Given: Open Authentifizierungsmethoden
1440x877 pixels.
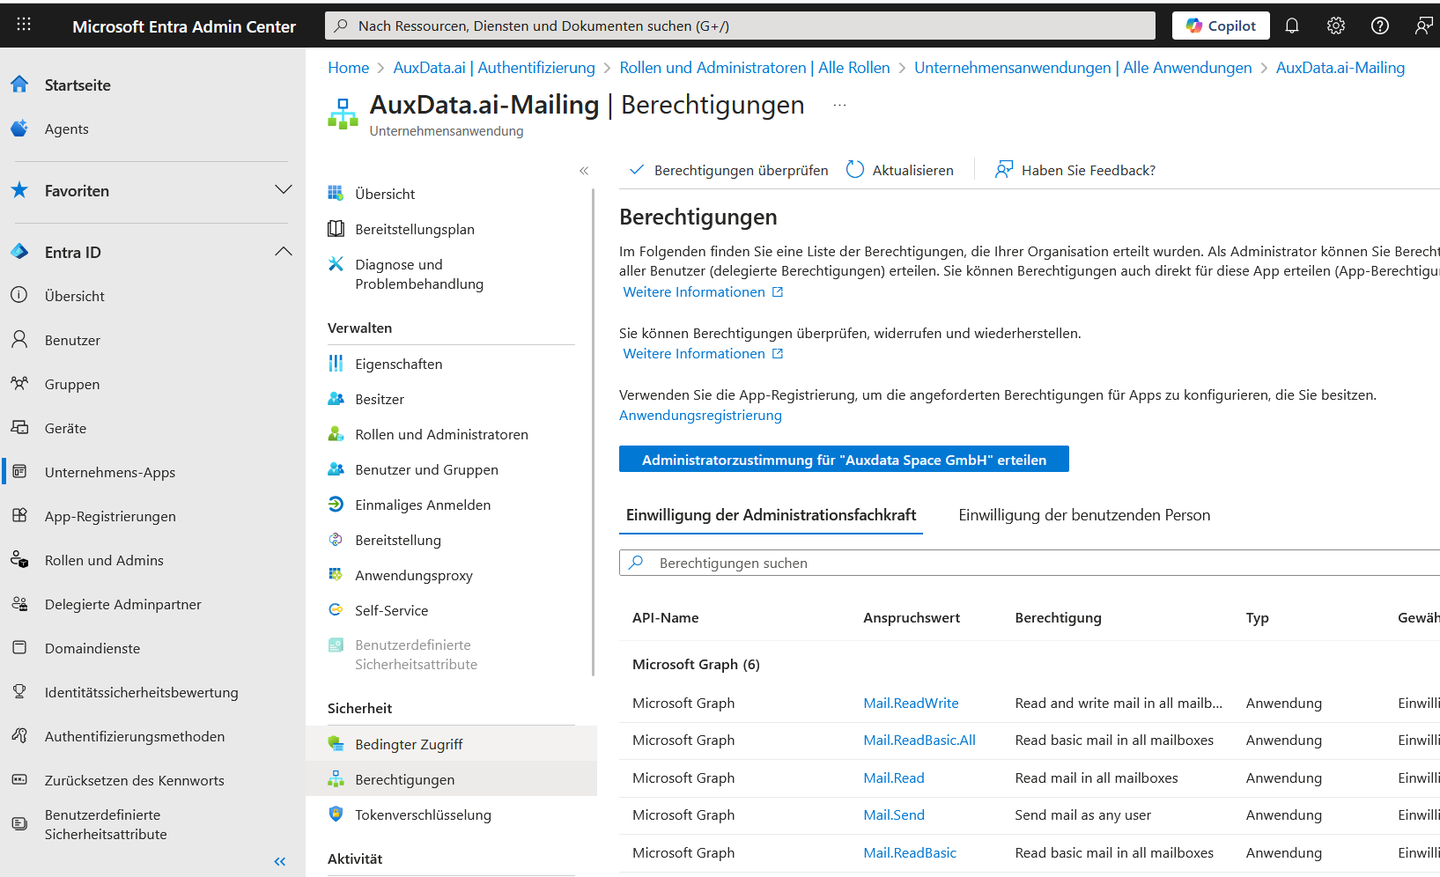Looking at the screenshot, I should coord(134,736).
